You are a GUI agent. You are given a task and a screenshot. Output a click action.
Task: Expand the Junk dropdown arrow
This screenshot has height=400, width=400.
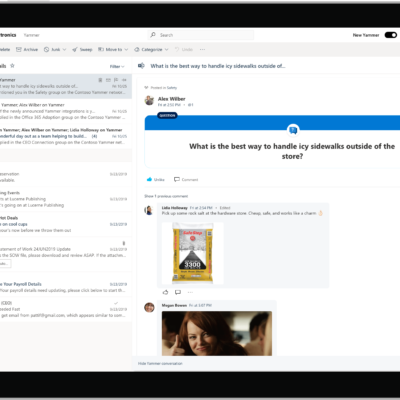point(64,50)
